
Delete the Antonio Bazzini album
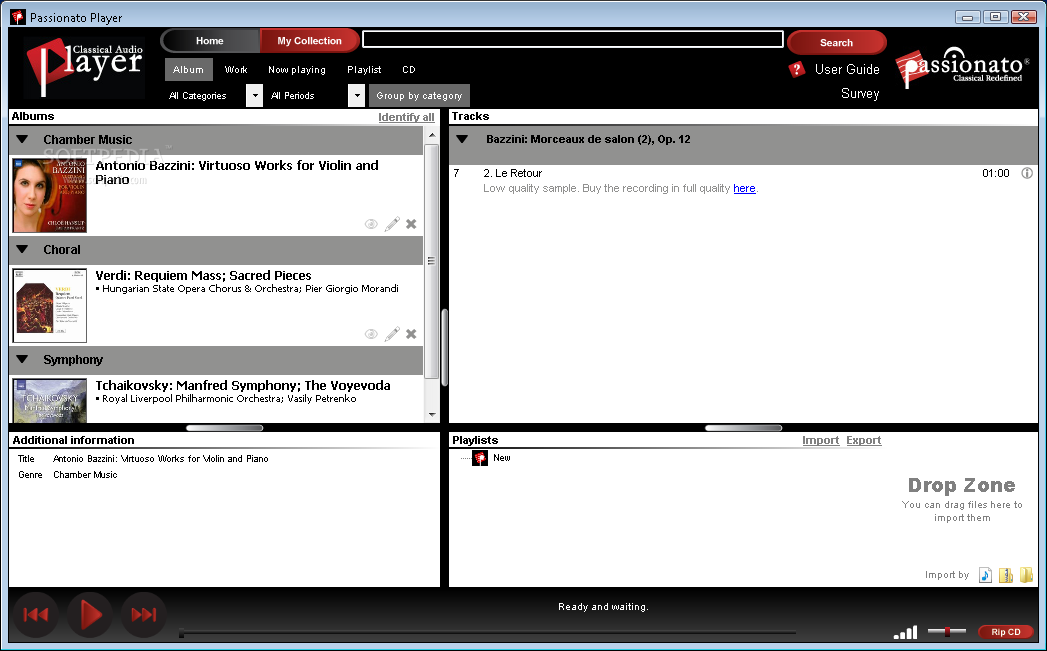pyautogui.click(x=411, y=224)
